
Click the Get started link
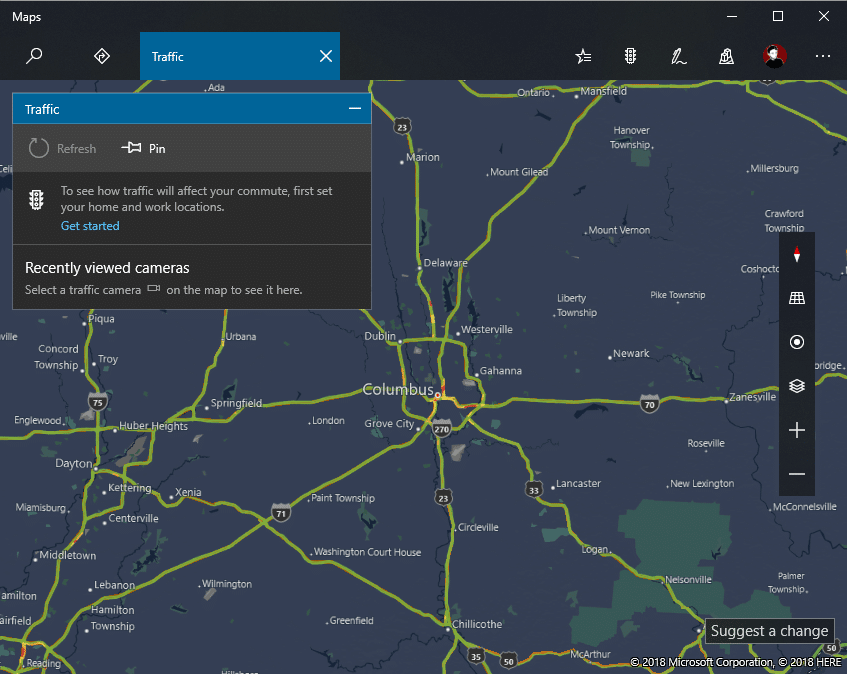(x=90, y=226)
